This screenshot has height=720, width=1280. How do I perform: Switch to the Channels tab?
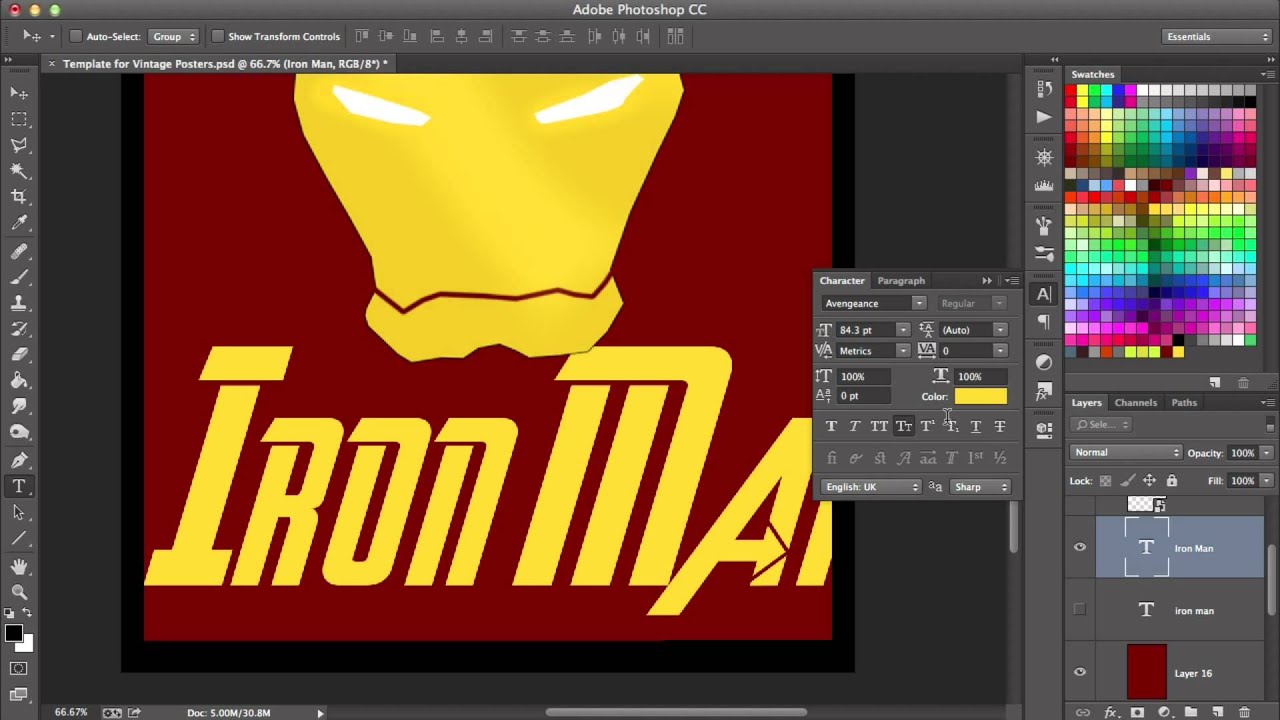click(1136, 403)
